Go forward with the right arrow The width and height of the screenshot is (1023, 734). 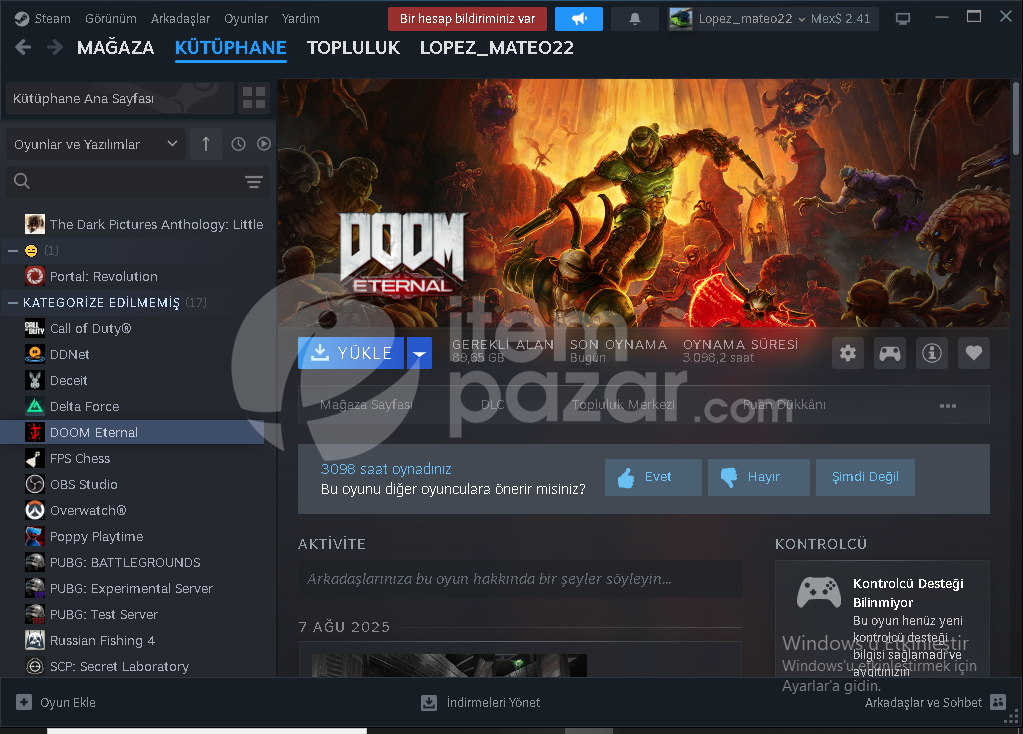(x=55, y=47)
